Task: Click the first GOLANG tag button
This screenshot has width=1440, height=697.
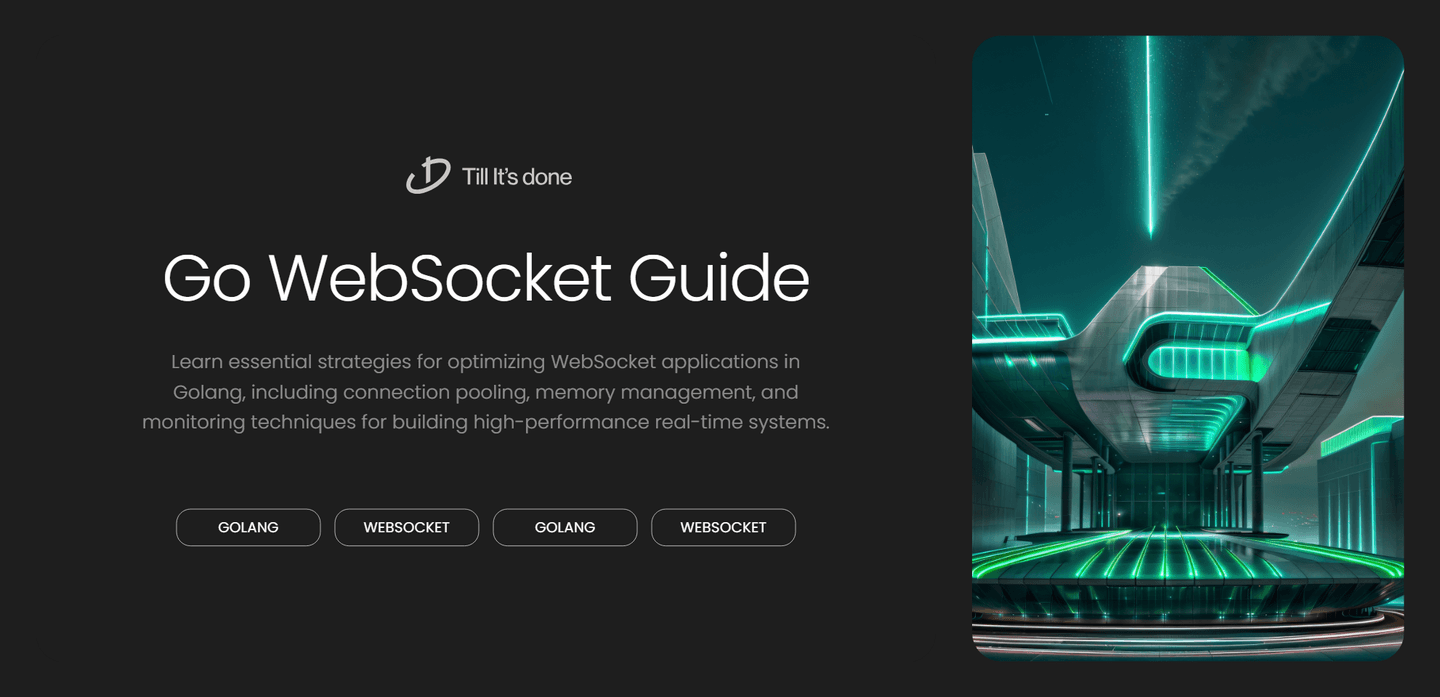Action: (248, 527)
